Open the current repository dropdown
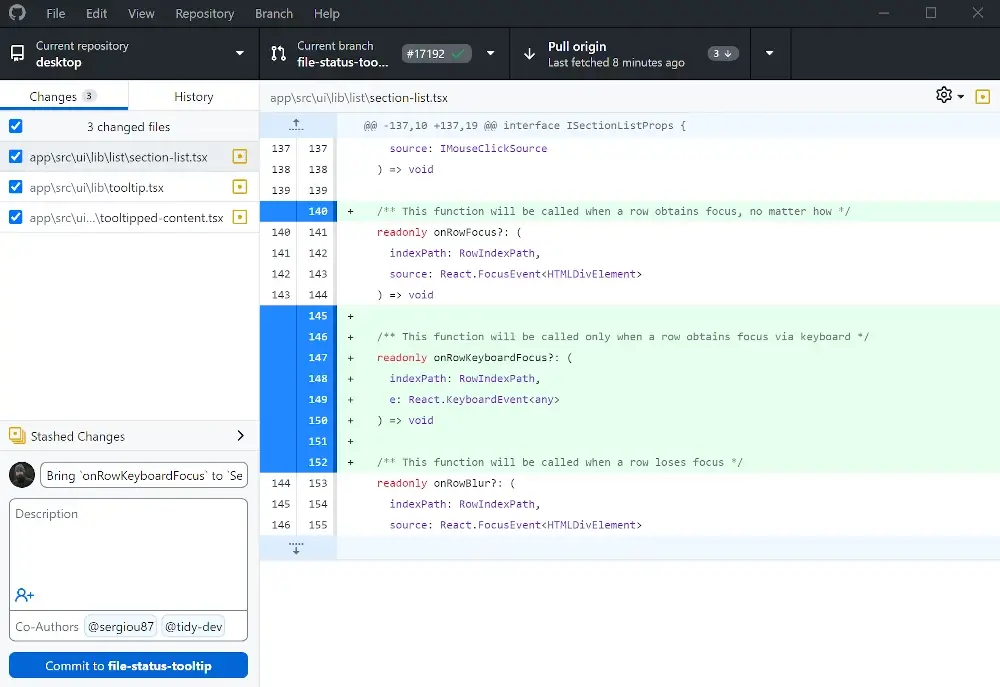Image resolution: width=1000 pixels, height=687 pixels. [x=239, y=53]
